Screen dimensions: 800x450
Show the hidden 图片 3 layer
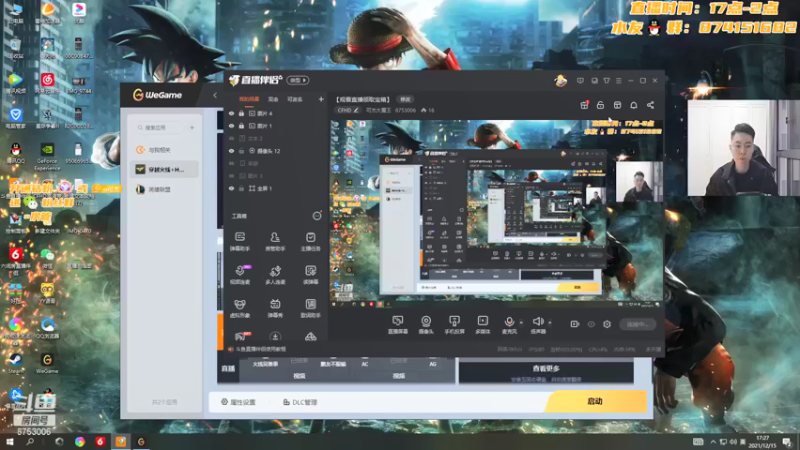(232, 176)
